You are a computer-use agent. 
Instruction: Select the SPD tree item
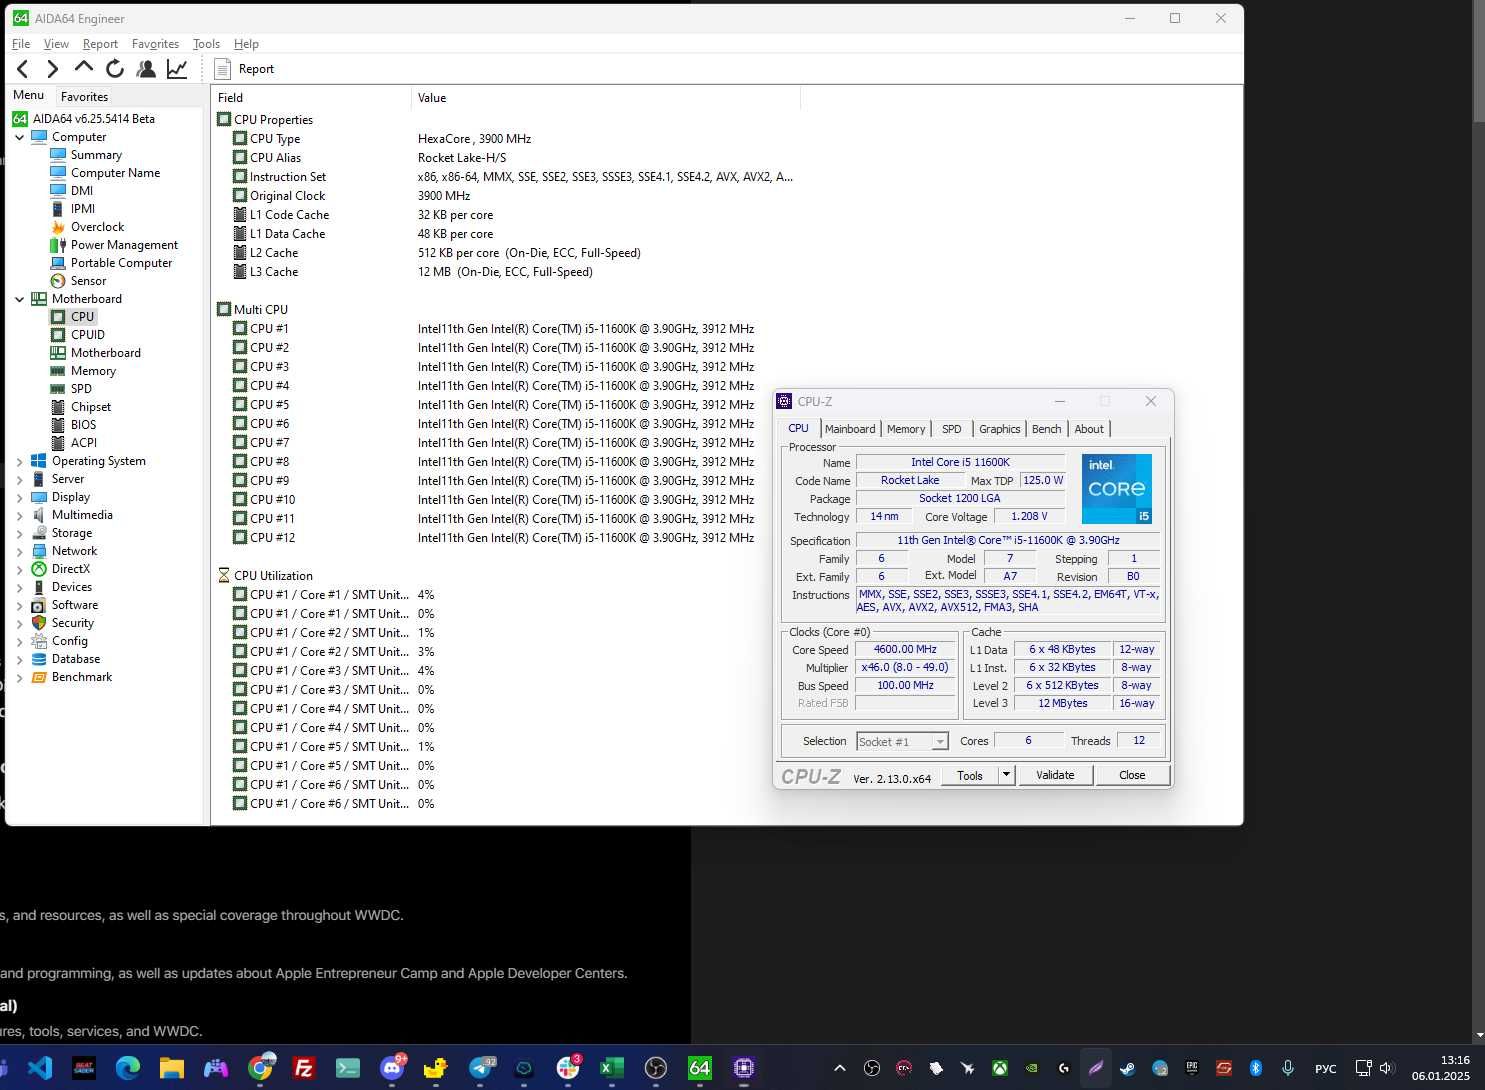click(81, 389)
